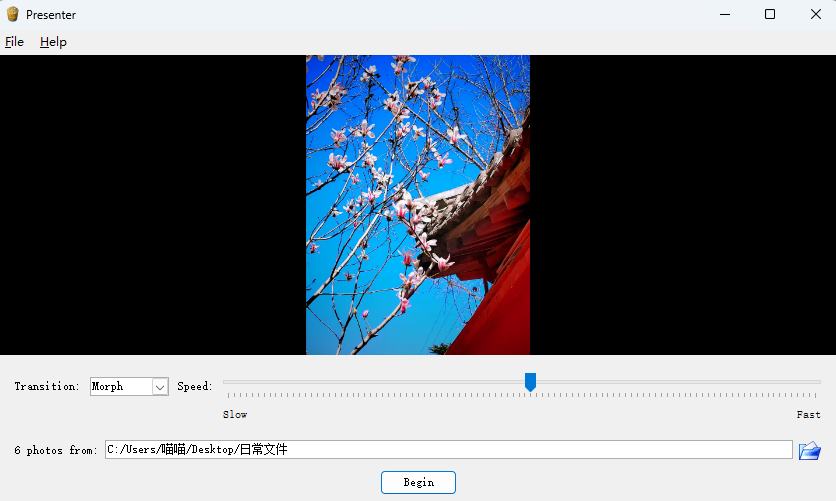Click the black area left of the photo

click(x=152, y=205)
